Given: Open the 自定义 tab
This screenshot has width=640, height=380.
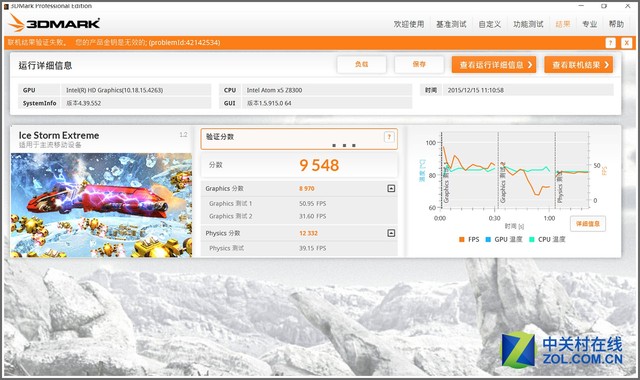Looking at the screenshot, I should click(x=489, y=24).
